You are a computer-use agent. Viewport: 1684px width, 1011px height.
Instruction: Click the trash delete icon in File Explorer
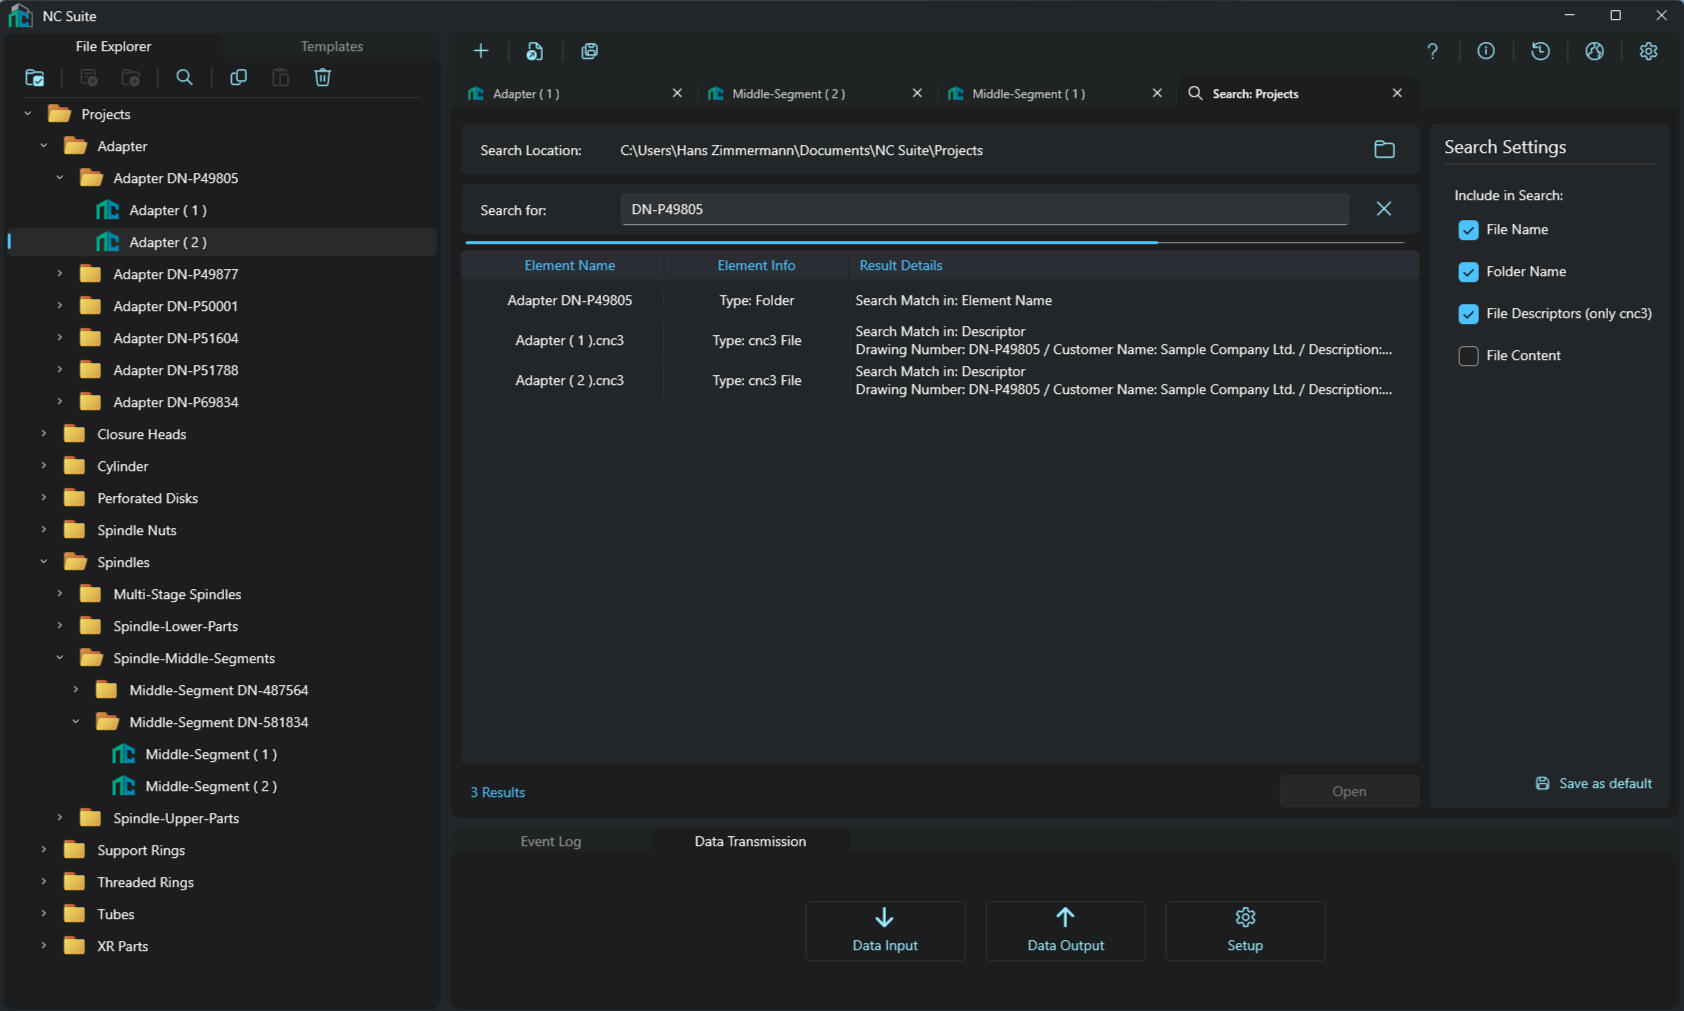[x=322, y=78]
